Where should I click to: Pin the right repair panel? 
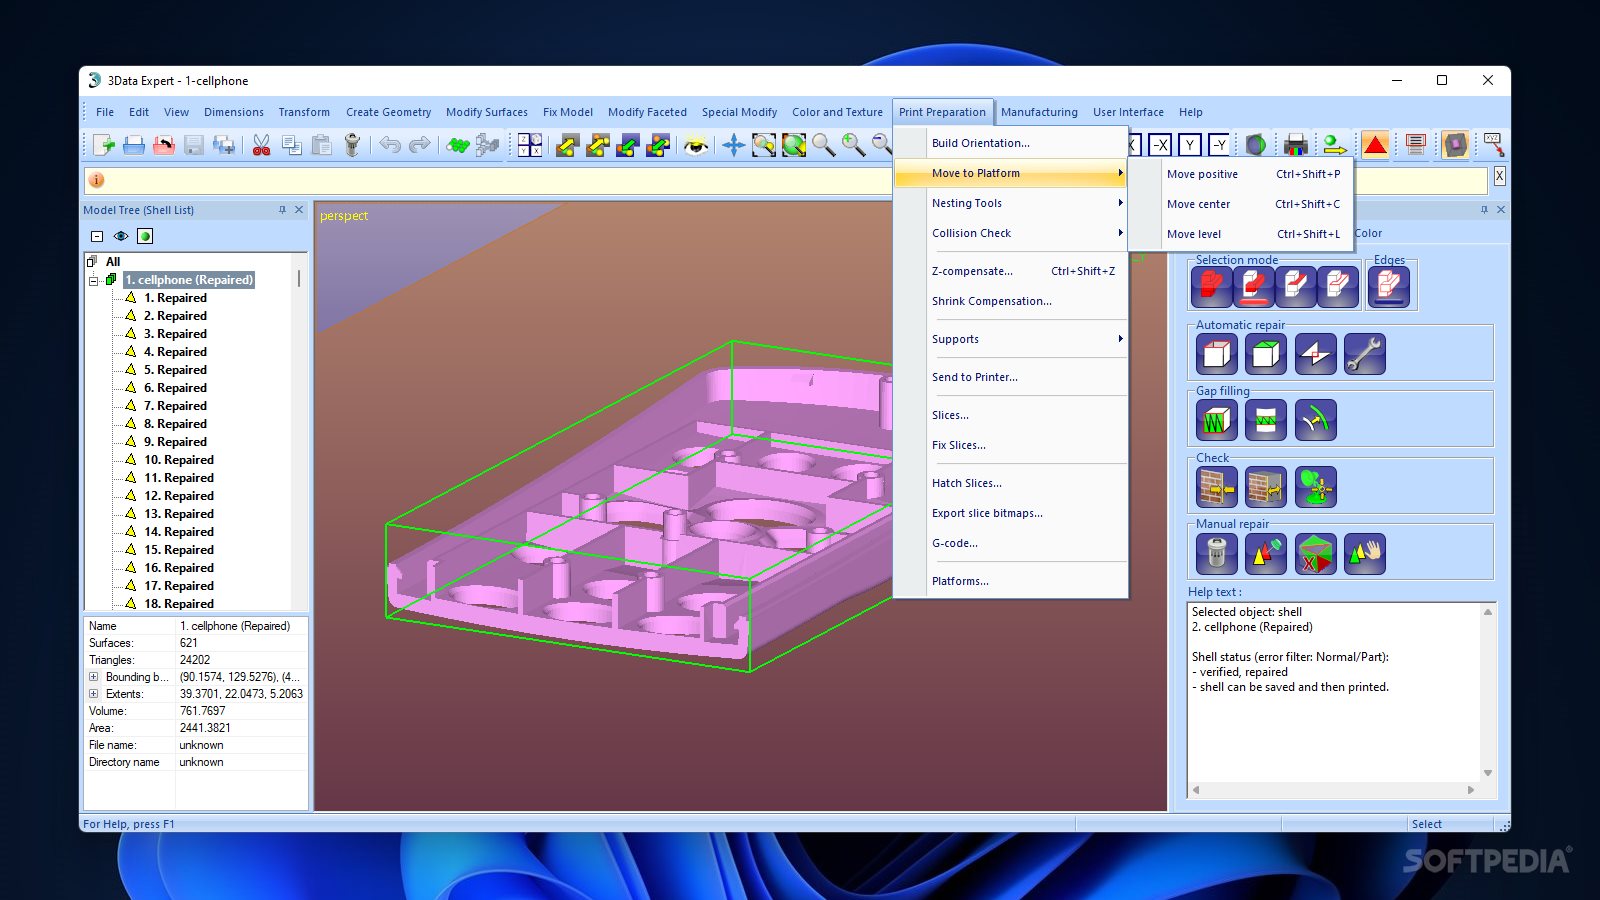coord(1484,210)
